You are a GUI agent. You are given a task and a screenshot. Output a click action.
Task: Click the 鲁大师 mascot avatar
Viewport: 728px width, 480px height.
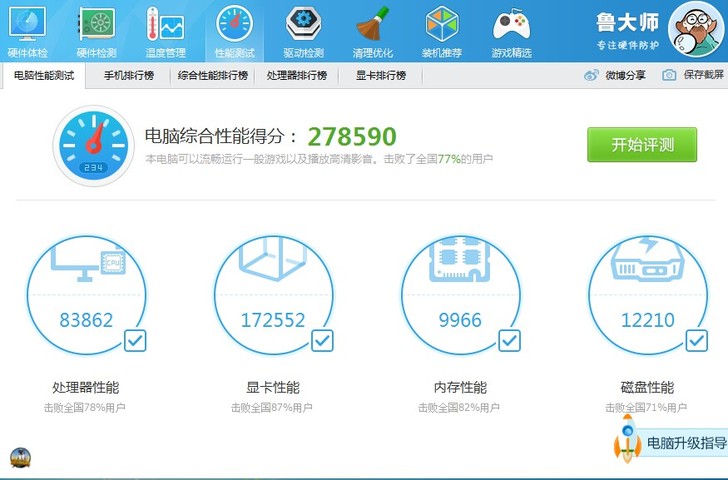[696, 30]
